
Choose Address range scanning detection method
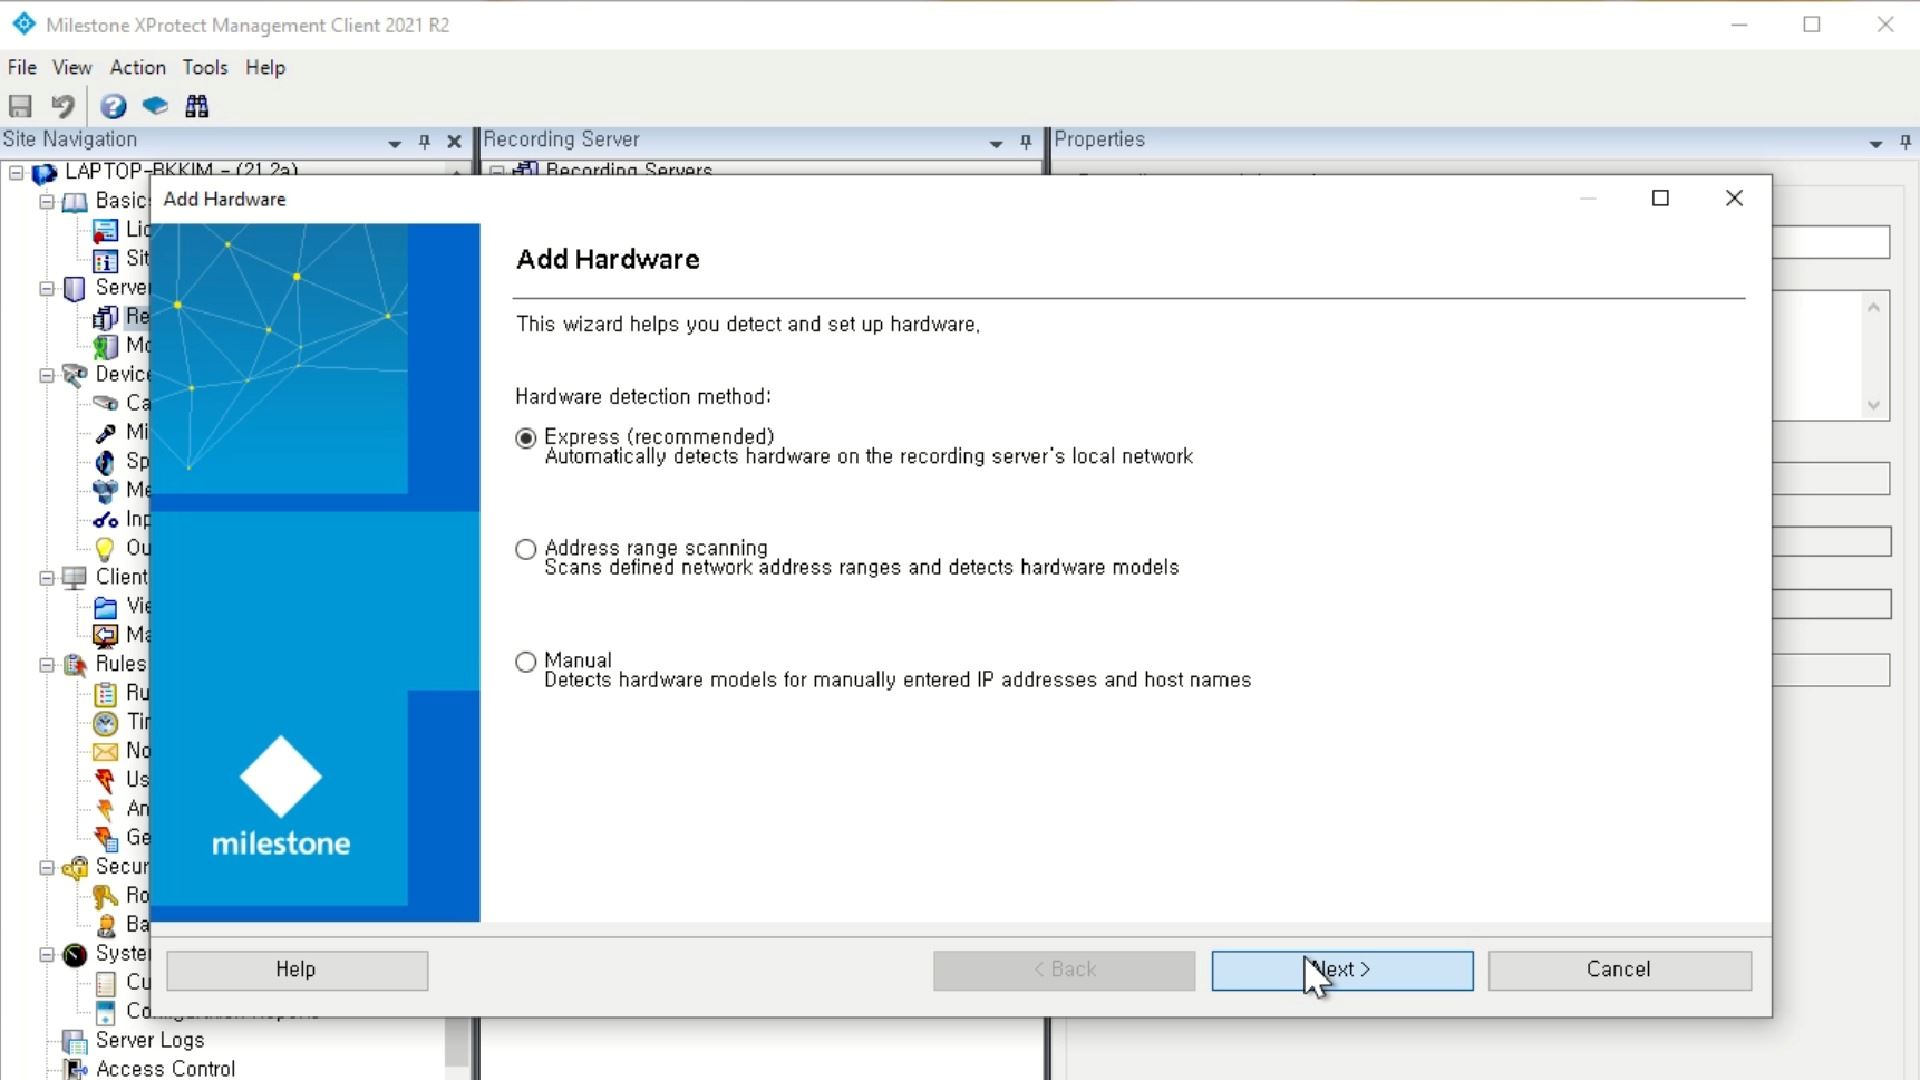click(x=525, y=550)
